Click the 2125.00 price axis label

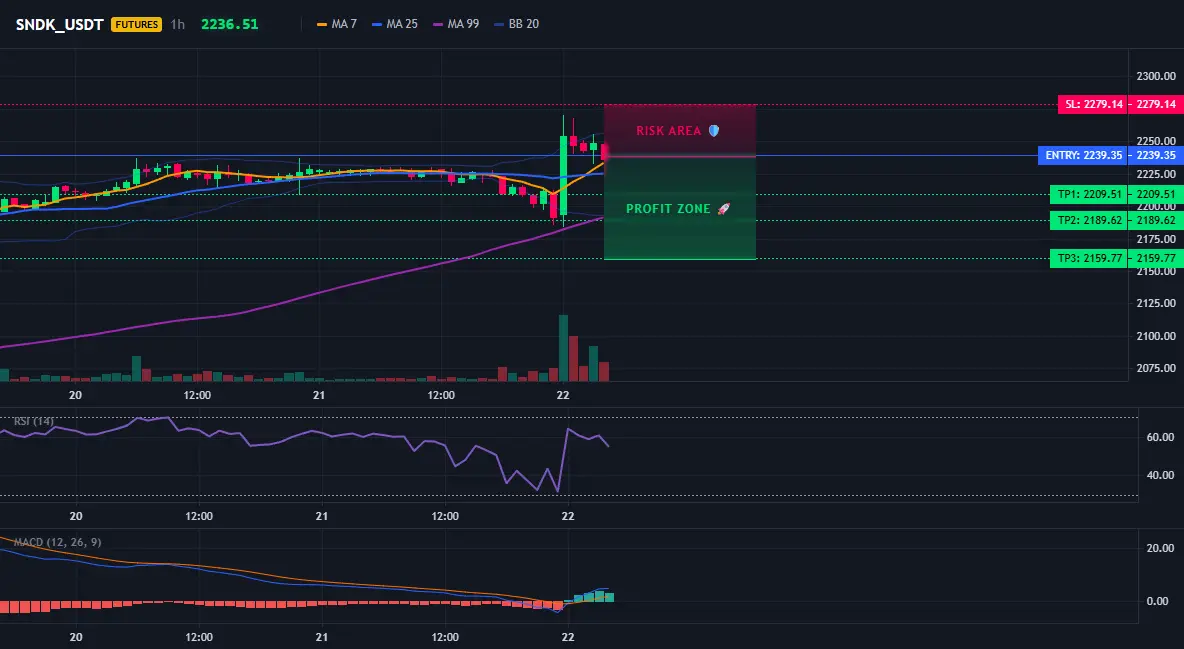click(1155, 304)
